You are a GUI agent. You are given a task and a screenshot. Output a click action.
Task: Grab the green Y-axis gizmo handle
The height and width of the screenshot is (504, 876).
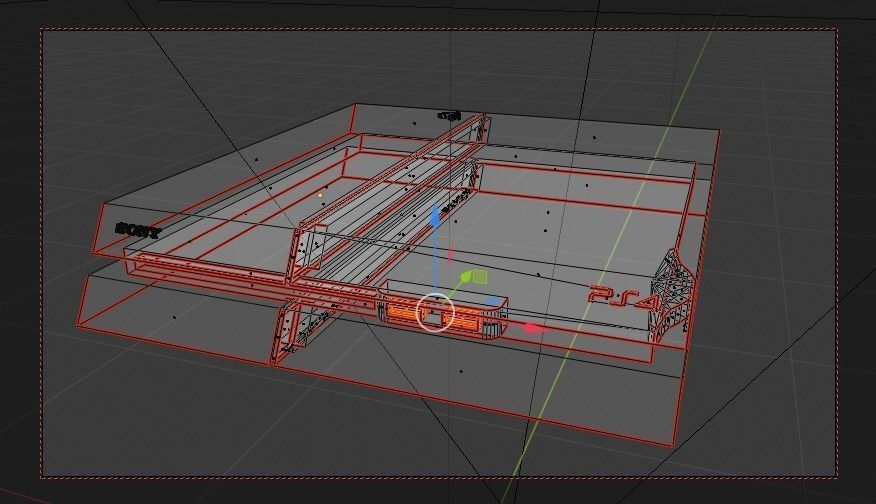(466, 277)
